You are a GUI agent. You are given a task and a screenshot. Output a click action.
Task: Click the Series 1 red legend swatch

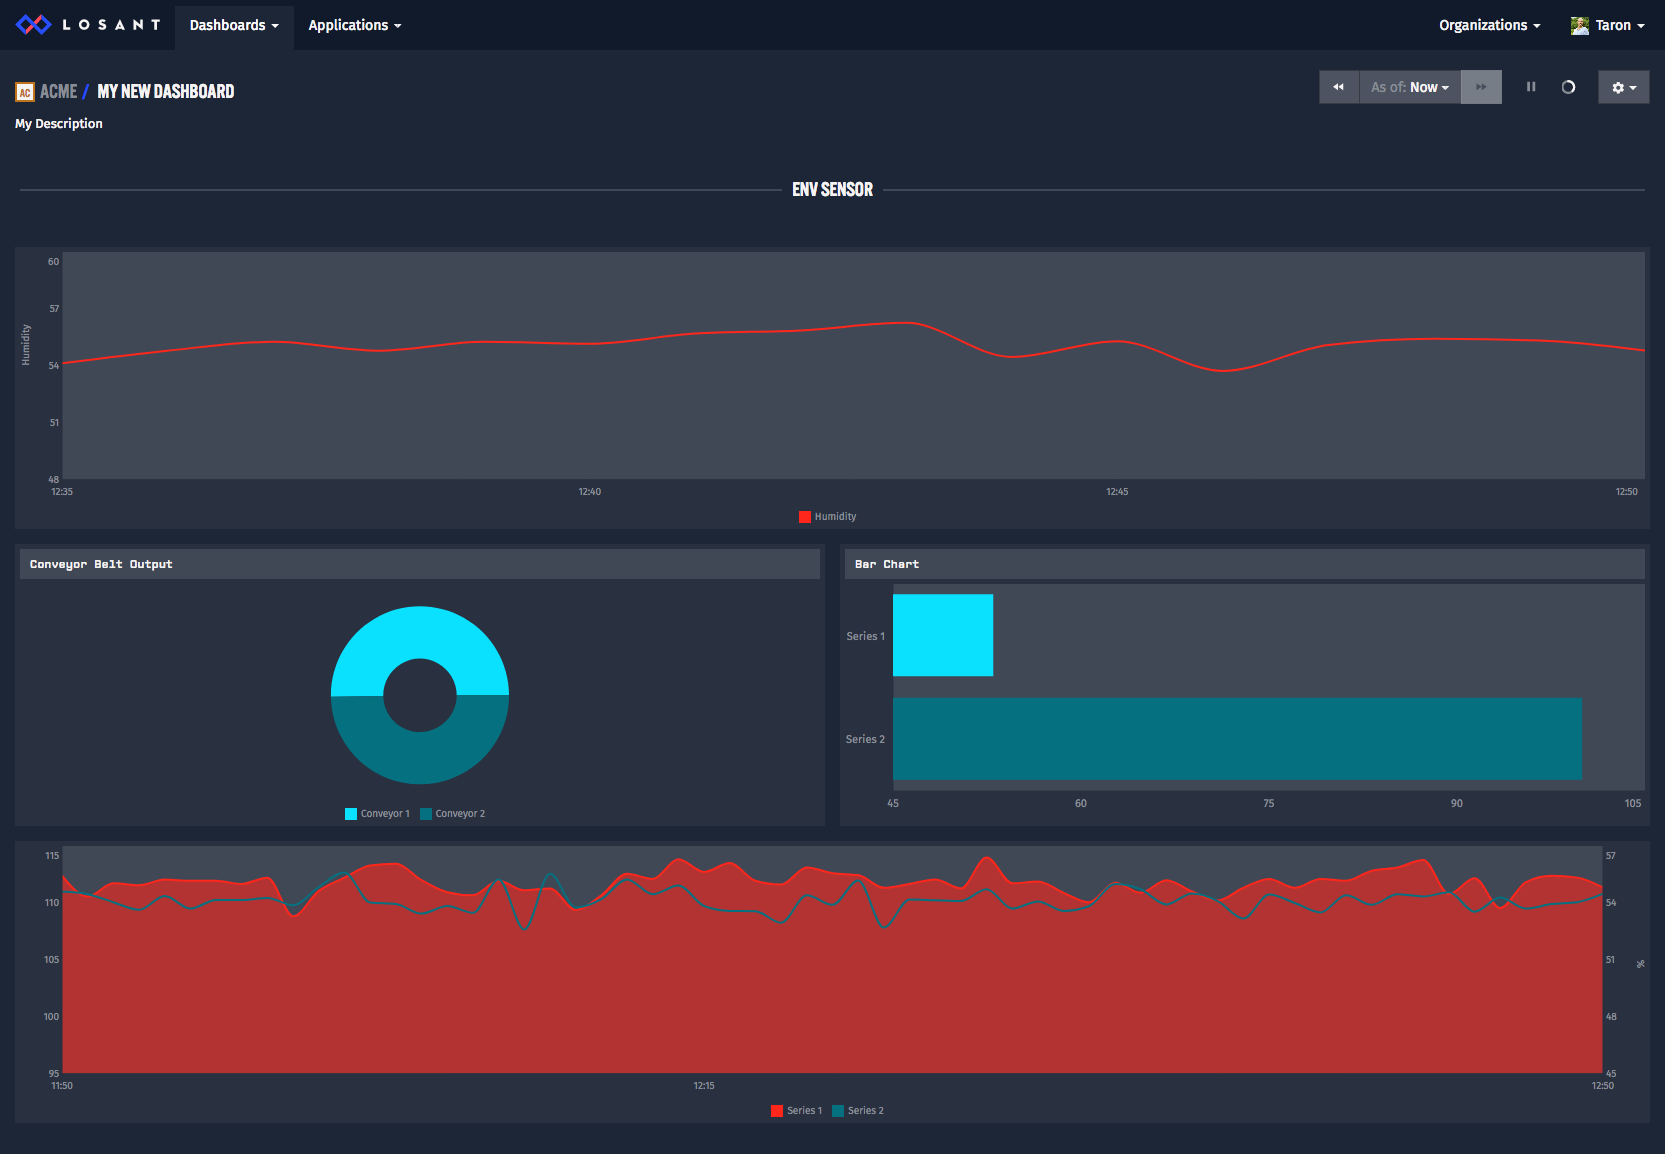click(777, 1111)
